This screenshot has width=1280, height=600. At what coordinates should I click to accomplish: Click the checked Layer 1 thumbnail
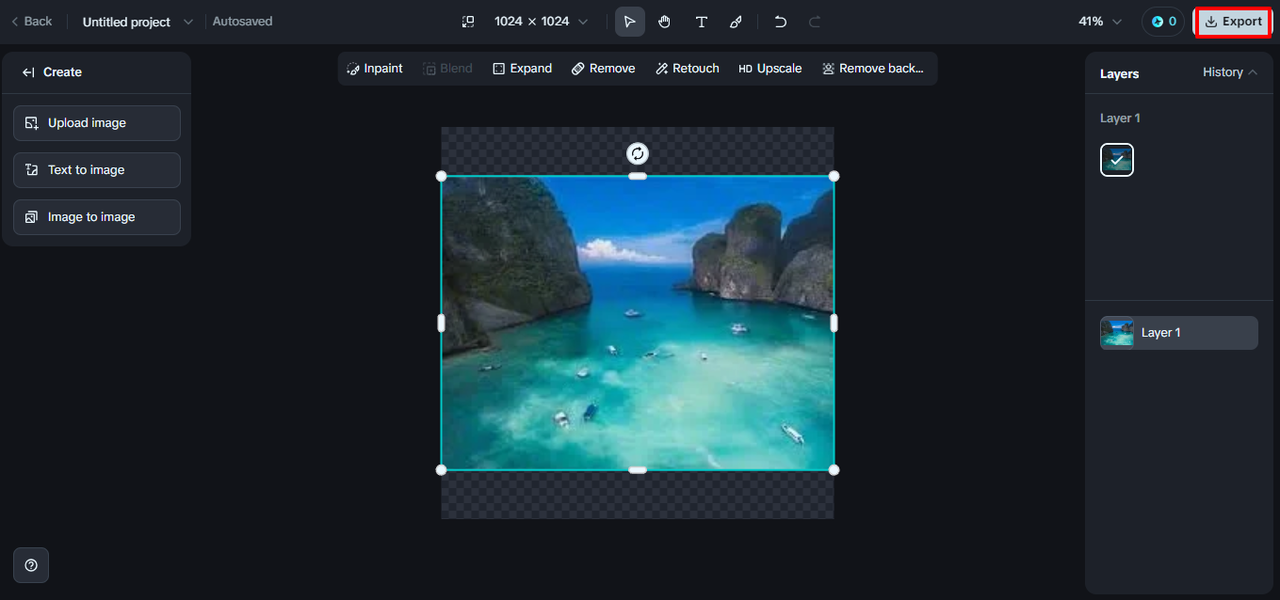coord(1117,159)
